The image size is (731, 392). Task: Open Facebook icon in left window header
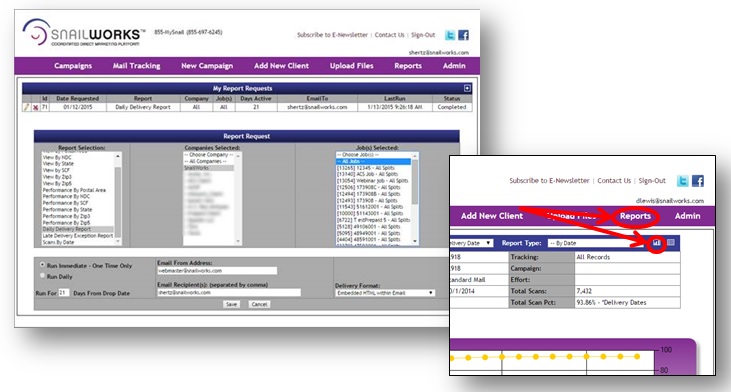coord(463,35)
